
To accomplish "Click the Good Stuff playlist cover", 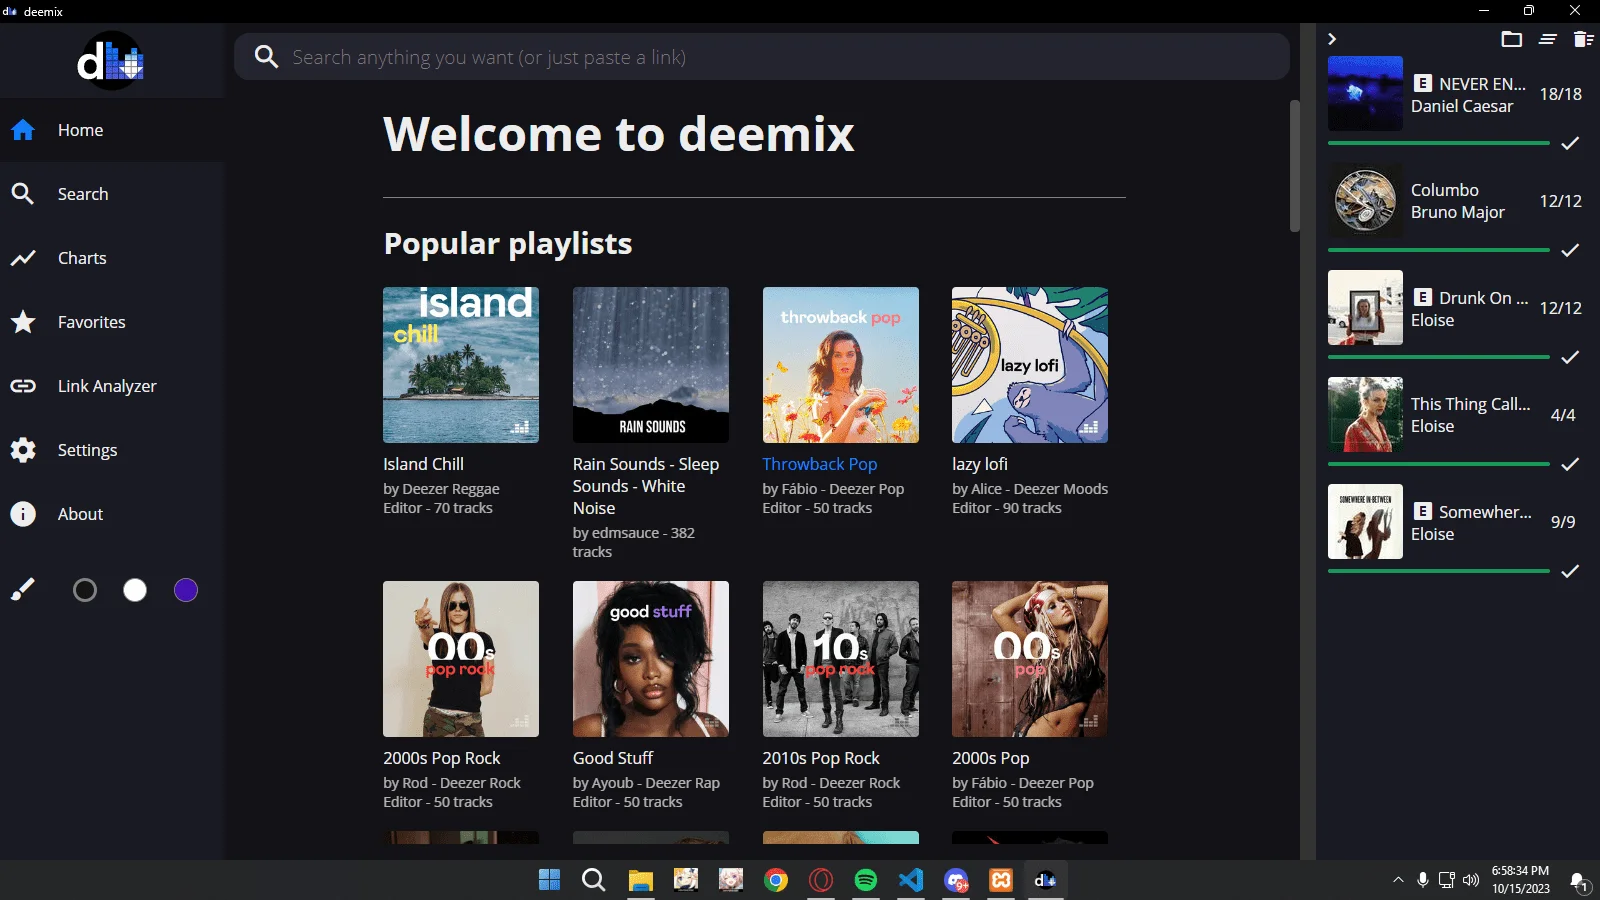I will coord(651,659).
